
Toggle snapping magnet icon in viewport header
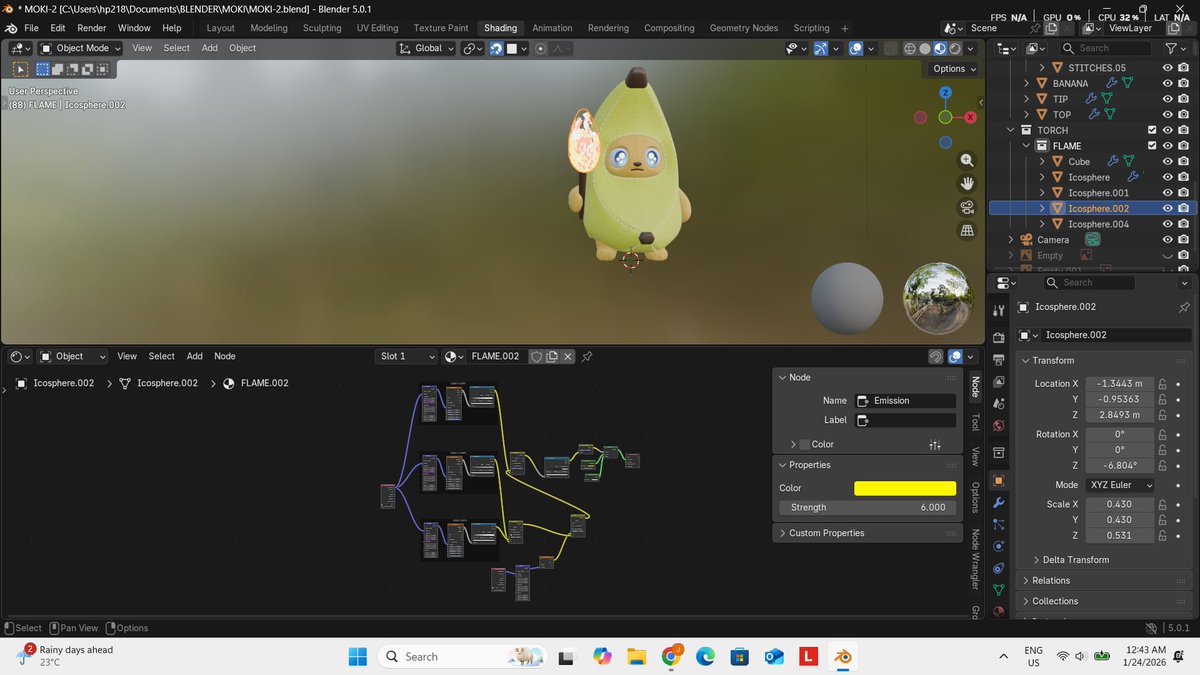pos(496,48)
